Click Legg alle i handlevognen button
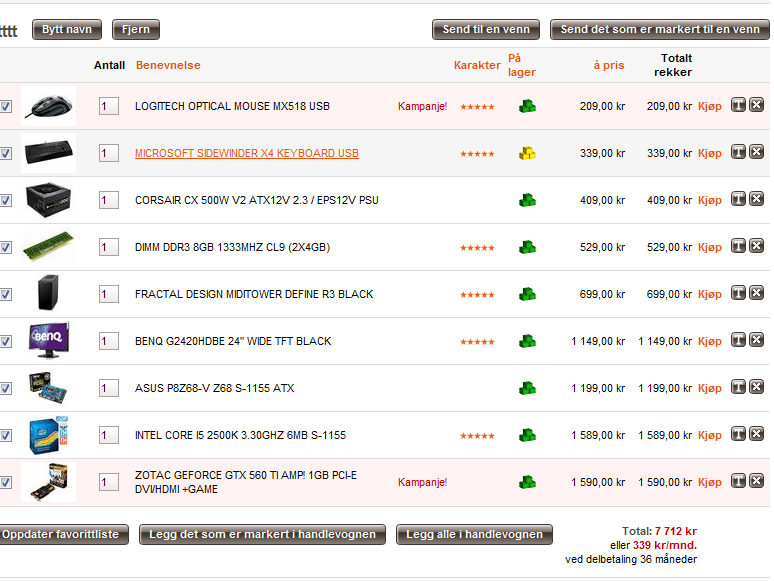The width and height of the screenshot is (774, 581). tap(474, 534)
